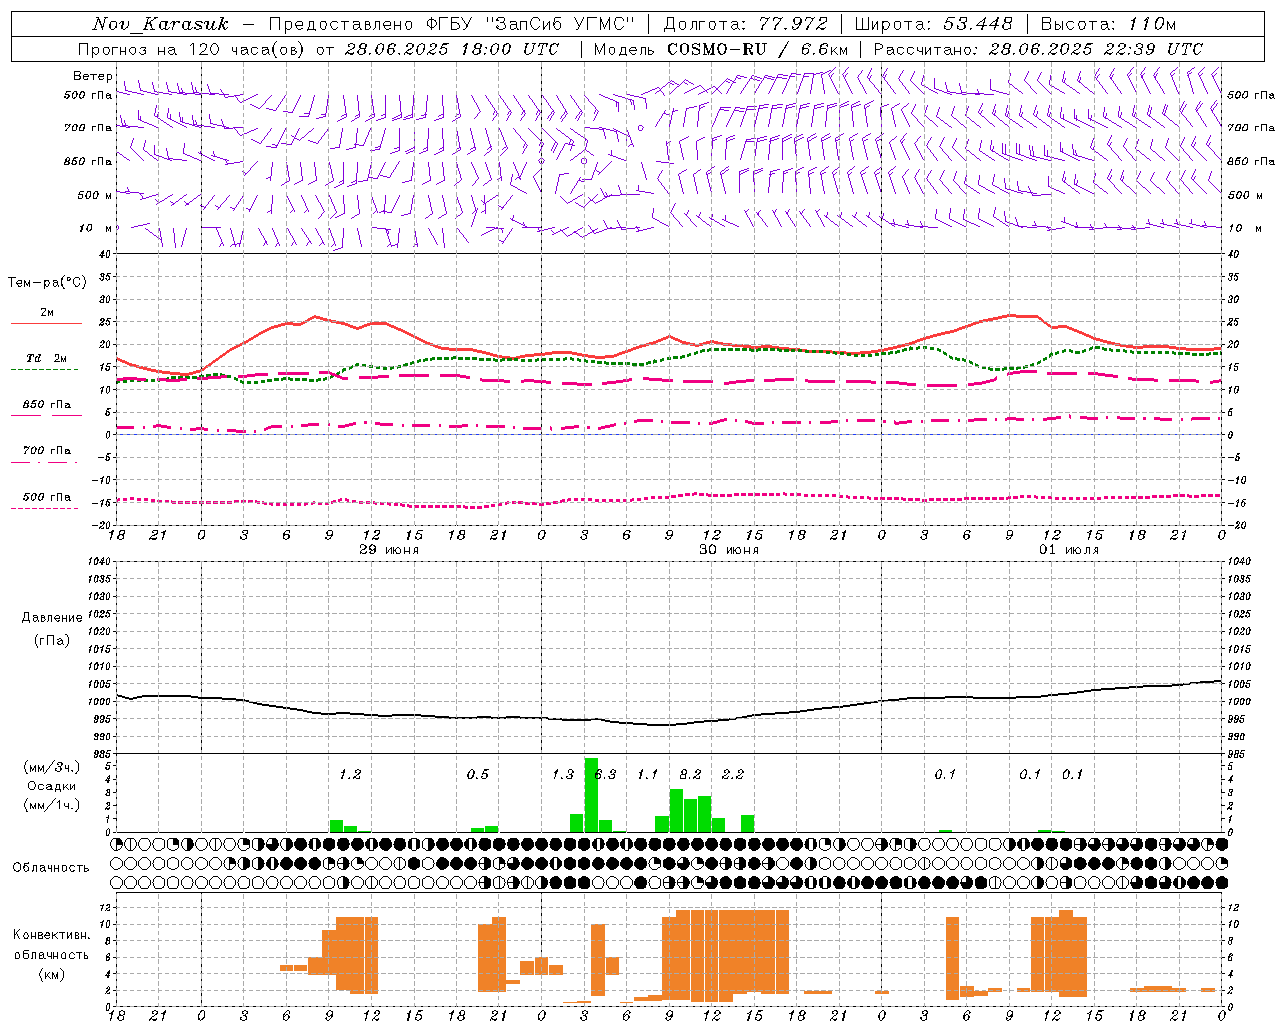Click the red 2м temperature legend line
Image resolution: width=1280 pixels, height=1024 pixels.
pyautogui.click(x=46, y=323)
